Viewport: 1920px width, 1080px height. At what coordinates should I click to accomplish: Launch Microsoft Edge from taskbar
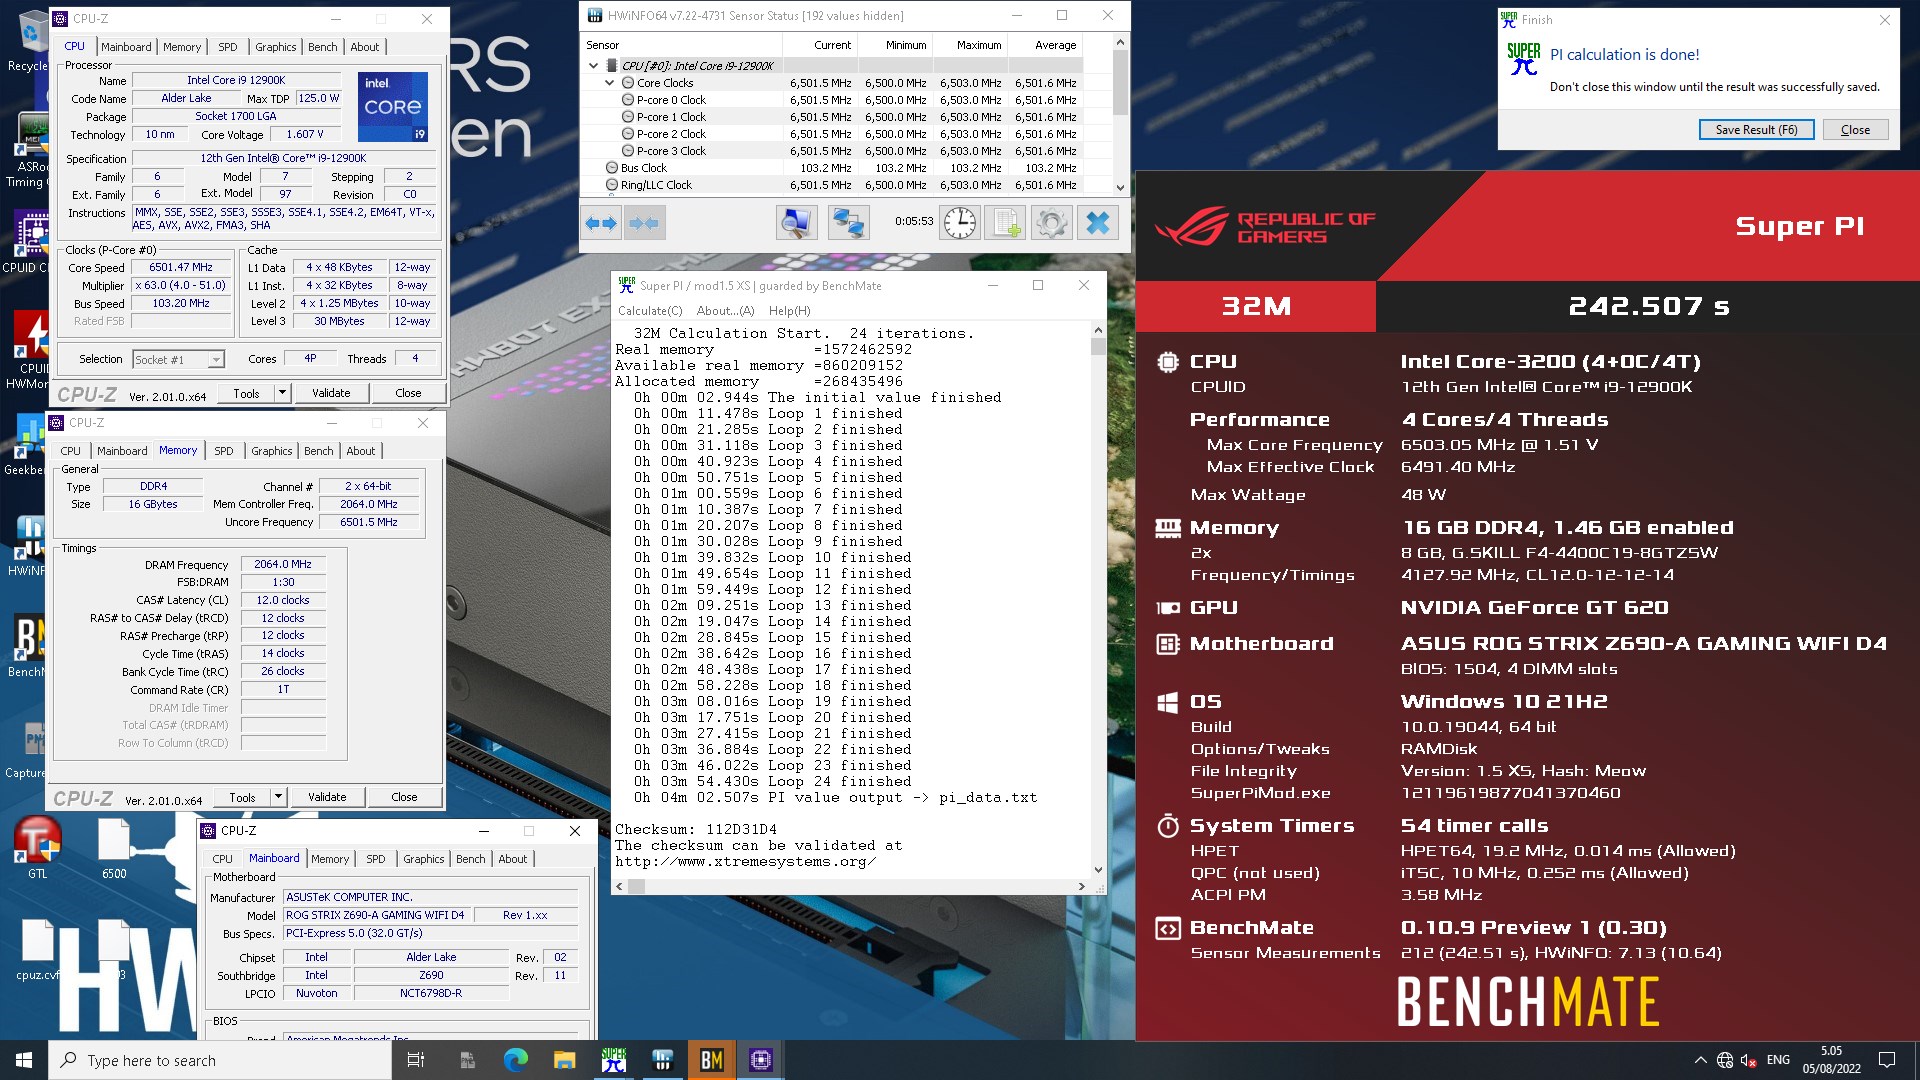515,1060
